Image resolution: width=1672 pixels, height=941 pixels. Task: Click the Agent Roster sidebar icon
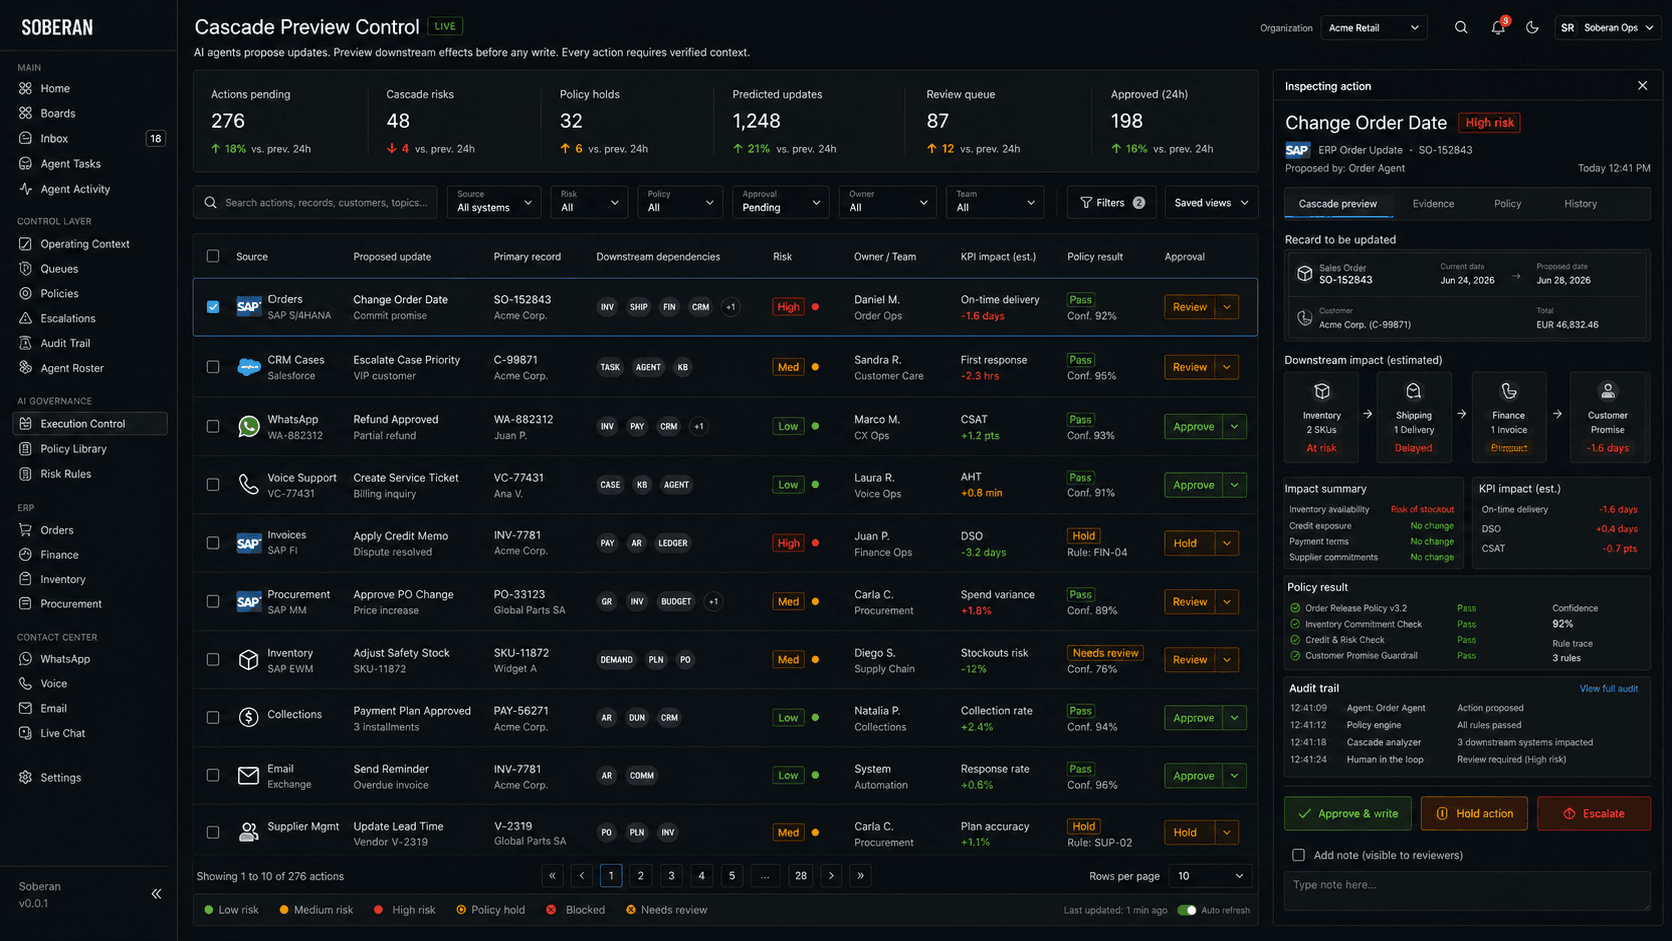[26, 367]
